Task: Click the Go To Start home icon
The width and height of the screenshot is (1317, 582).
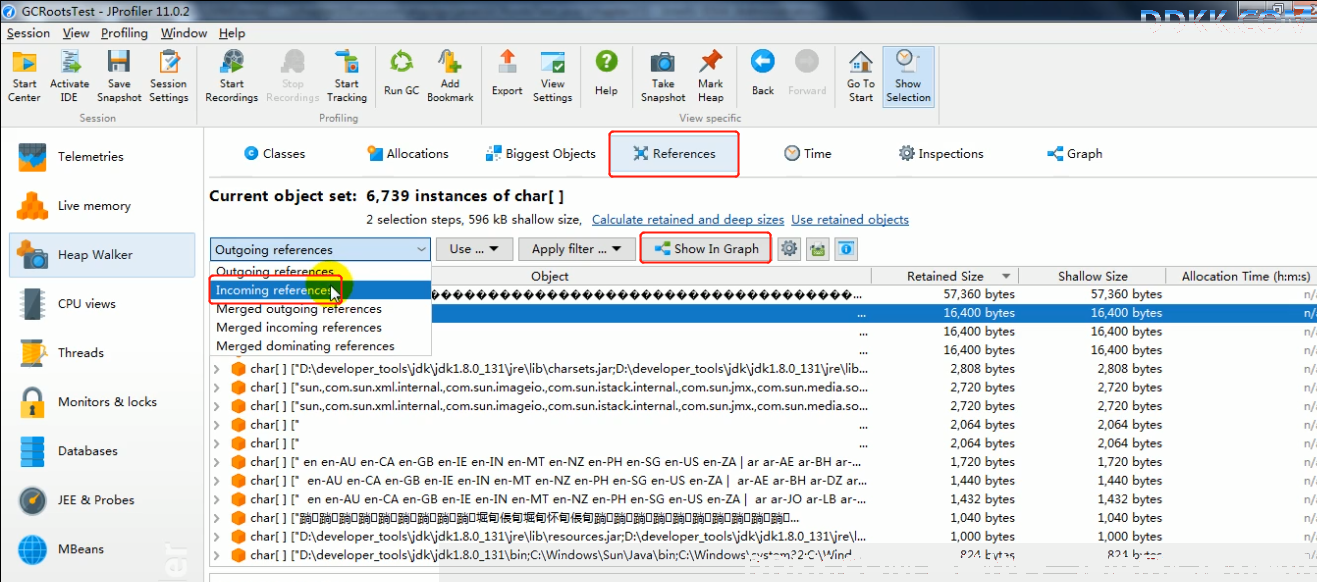Action: click(861, 76)
